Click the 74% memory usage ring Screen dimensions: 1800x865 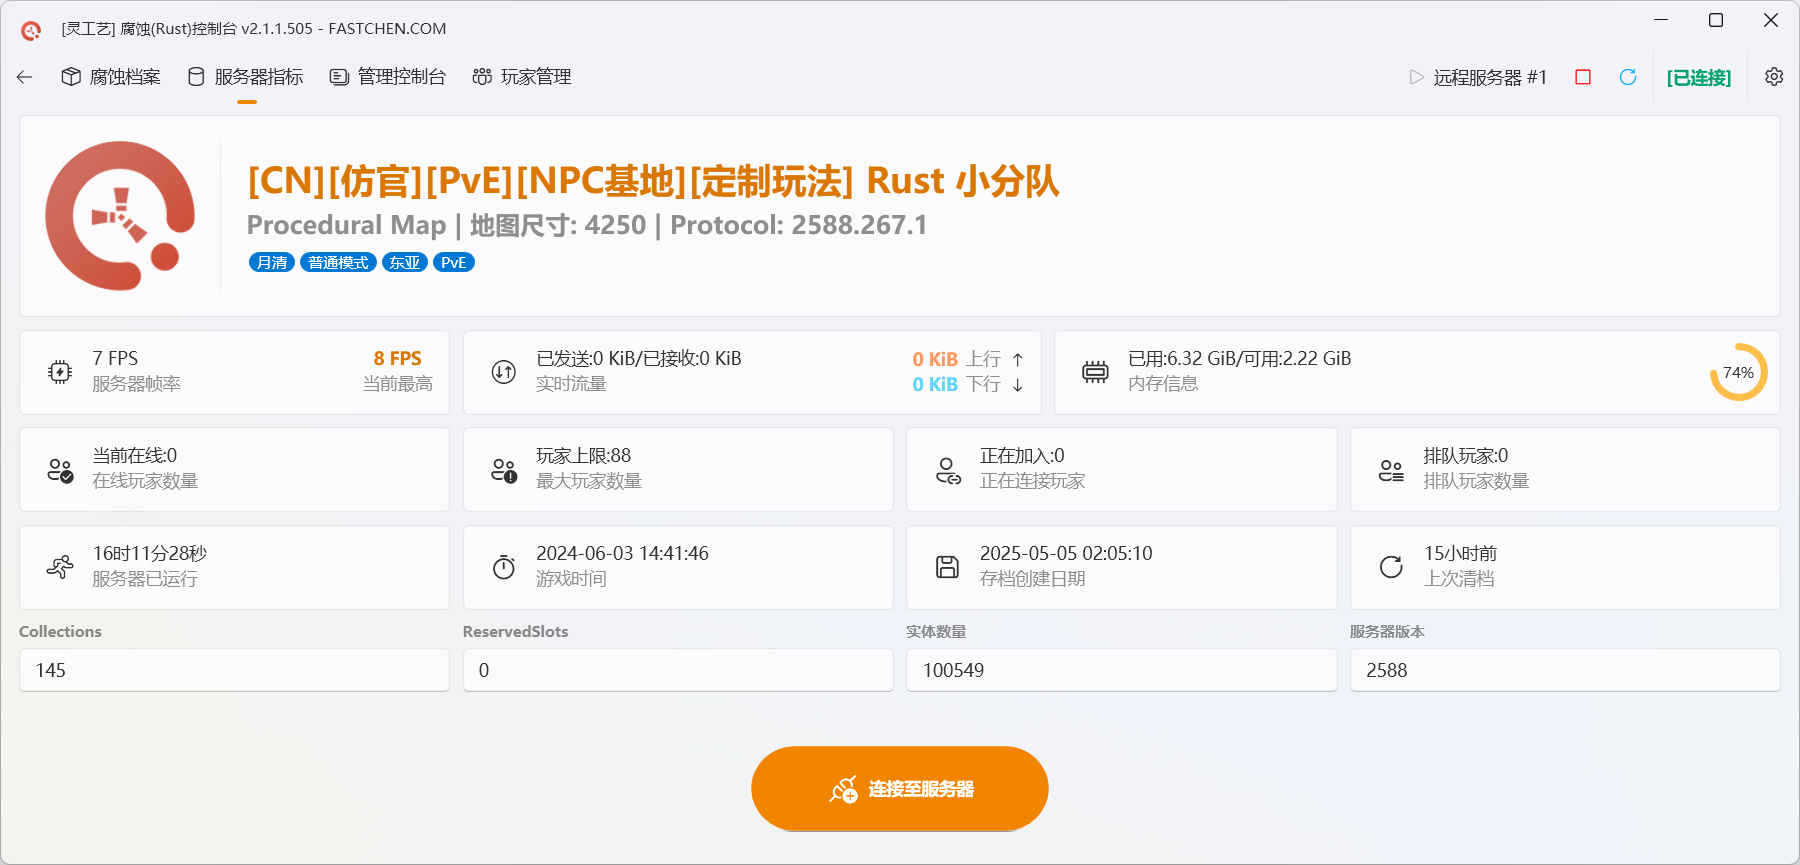[x=1738, y=372]
